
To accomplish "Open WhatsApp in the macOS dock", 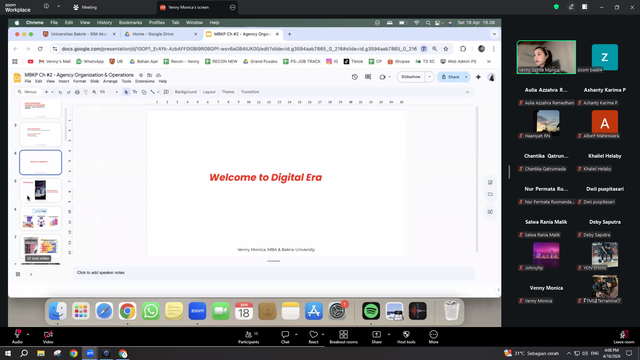I will pos(151,311).
